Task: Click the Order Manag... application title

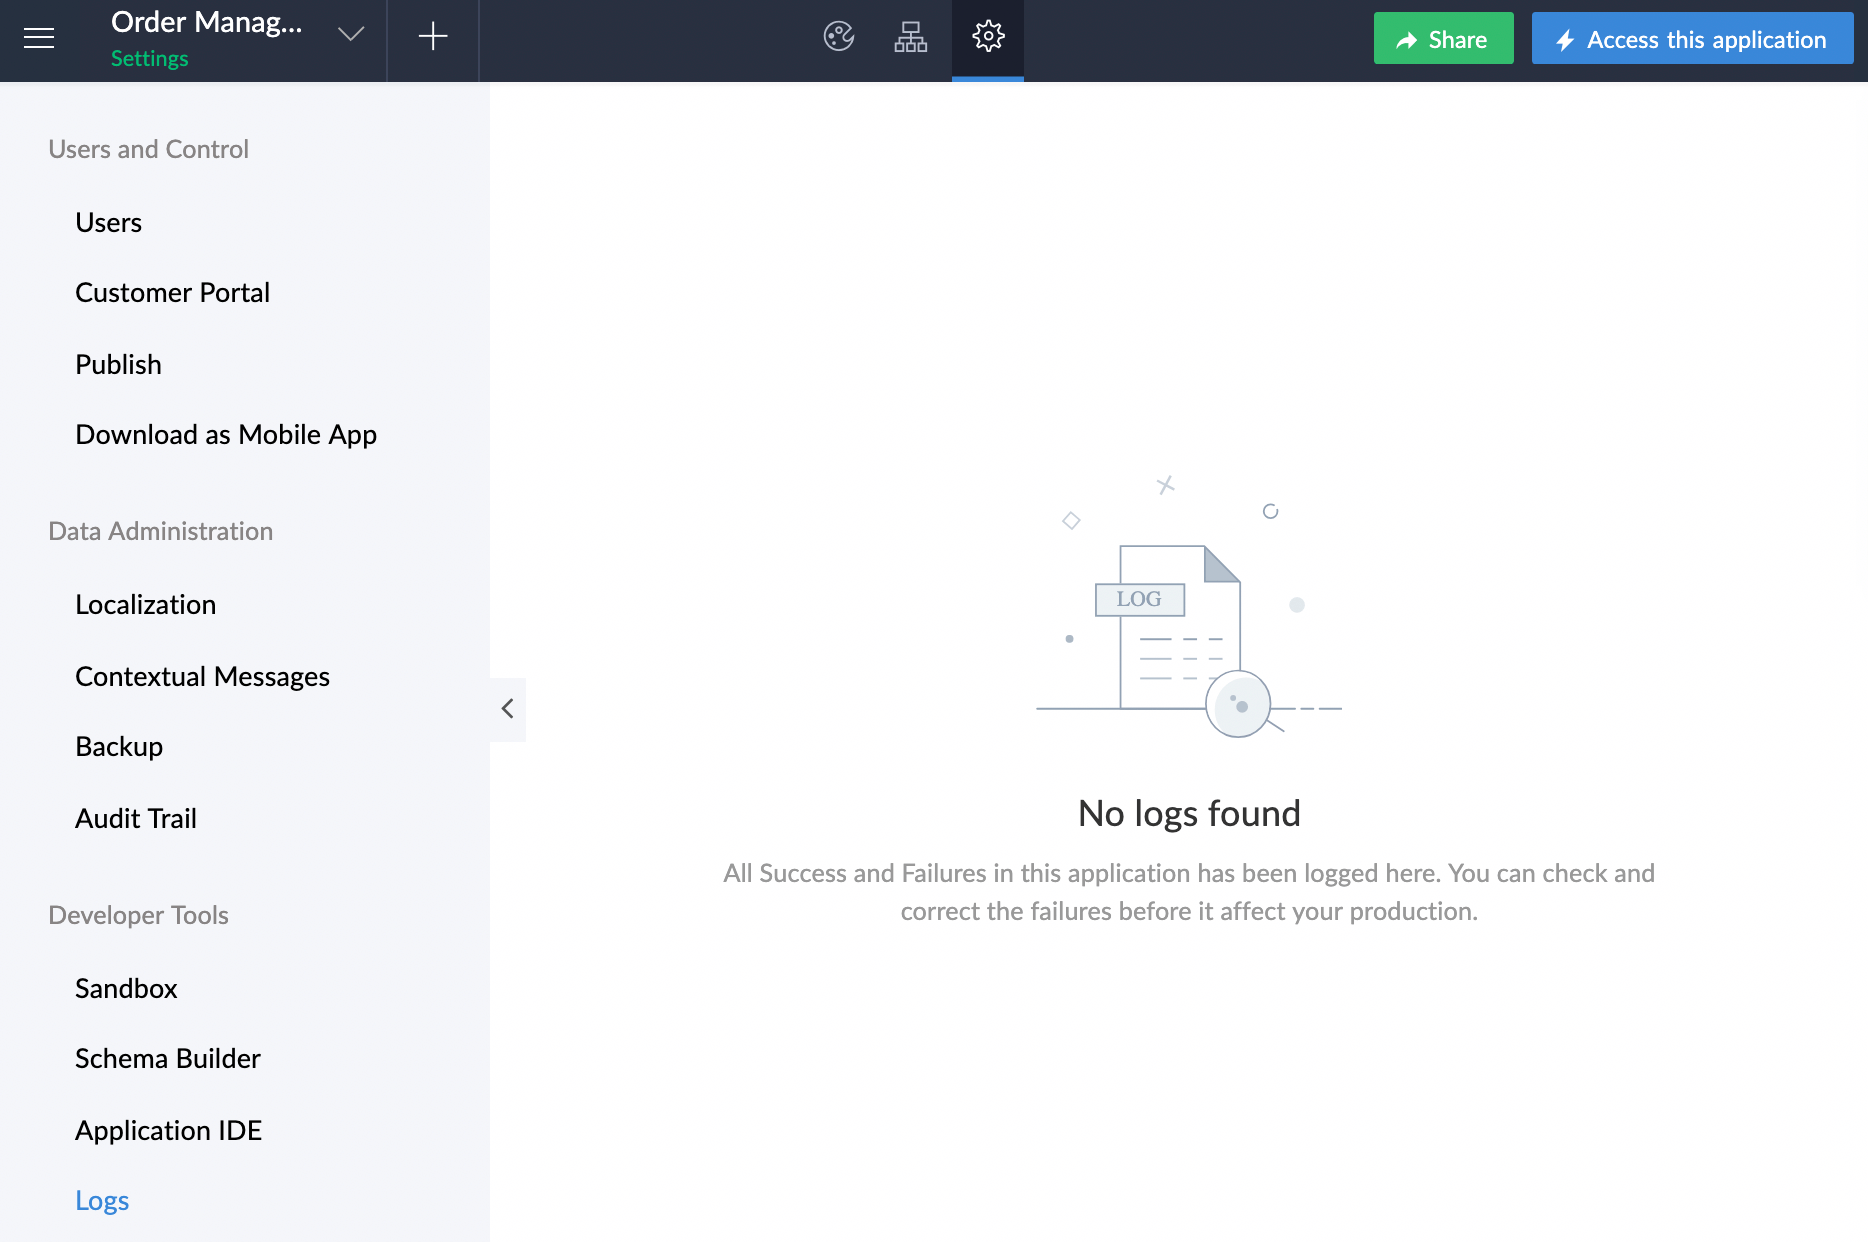Action: [x=206, y=22]
